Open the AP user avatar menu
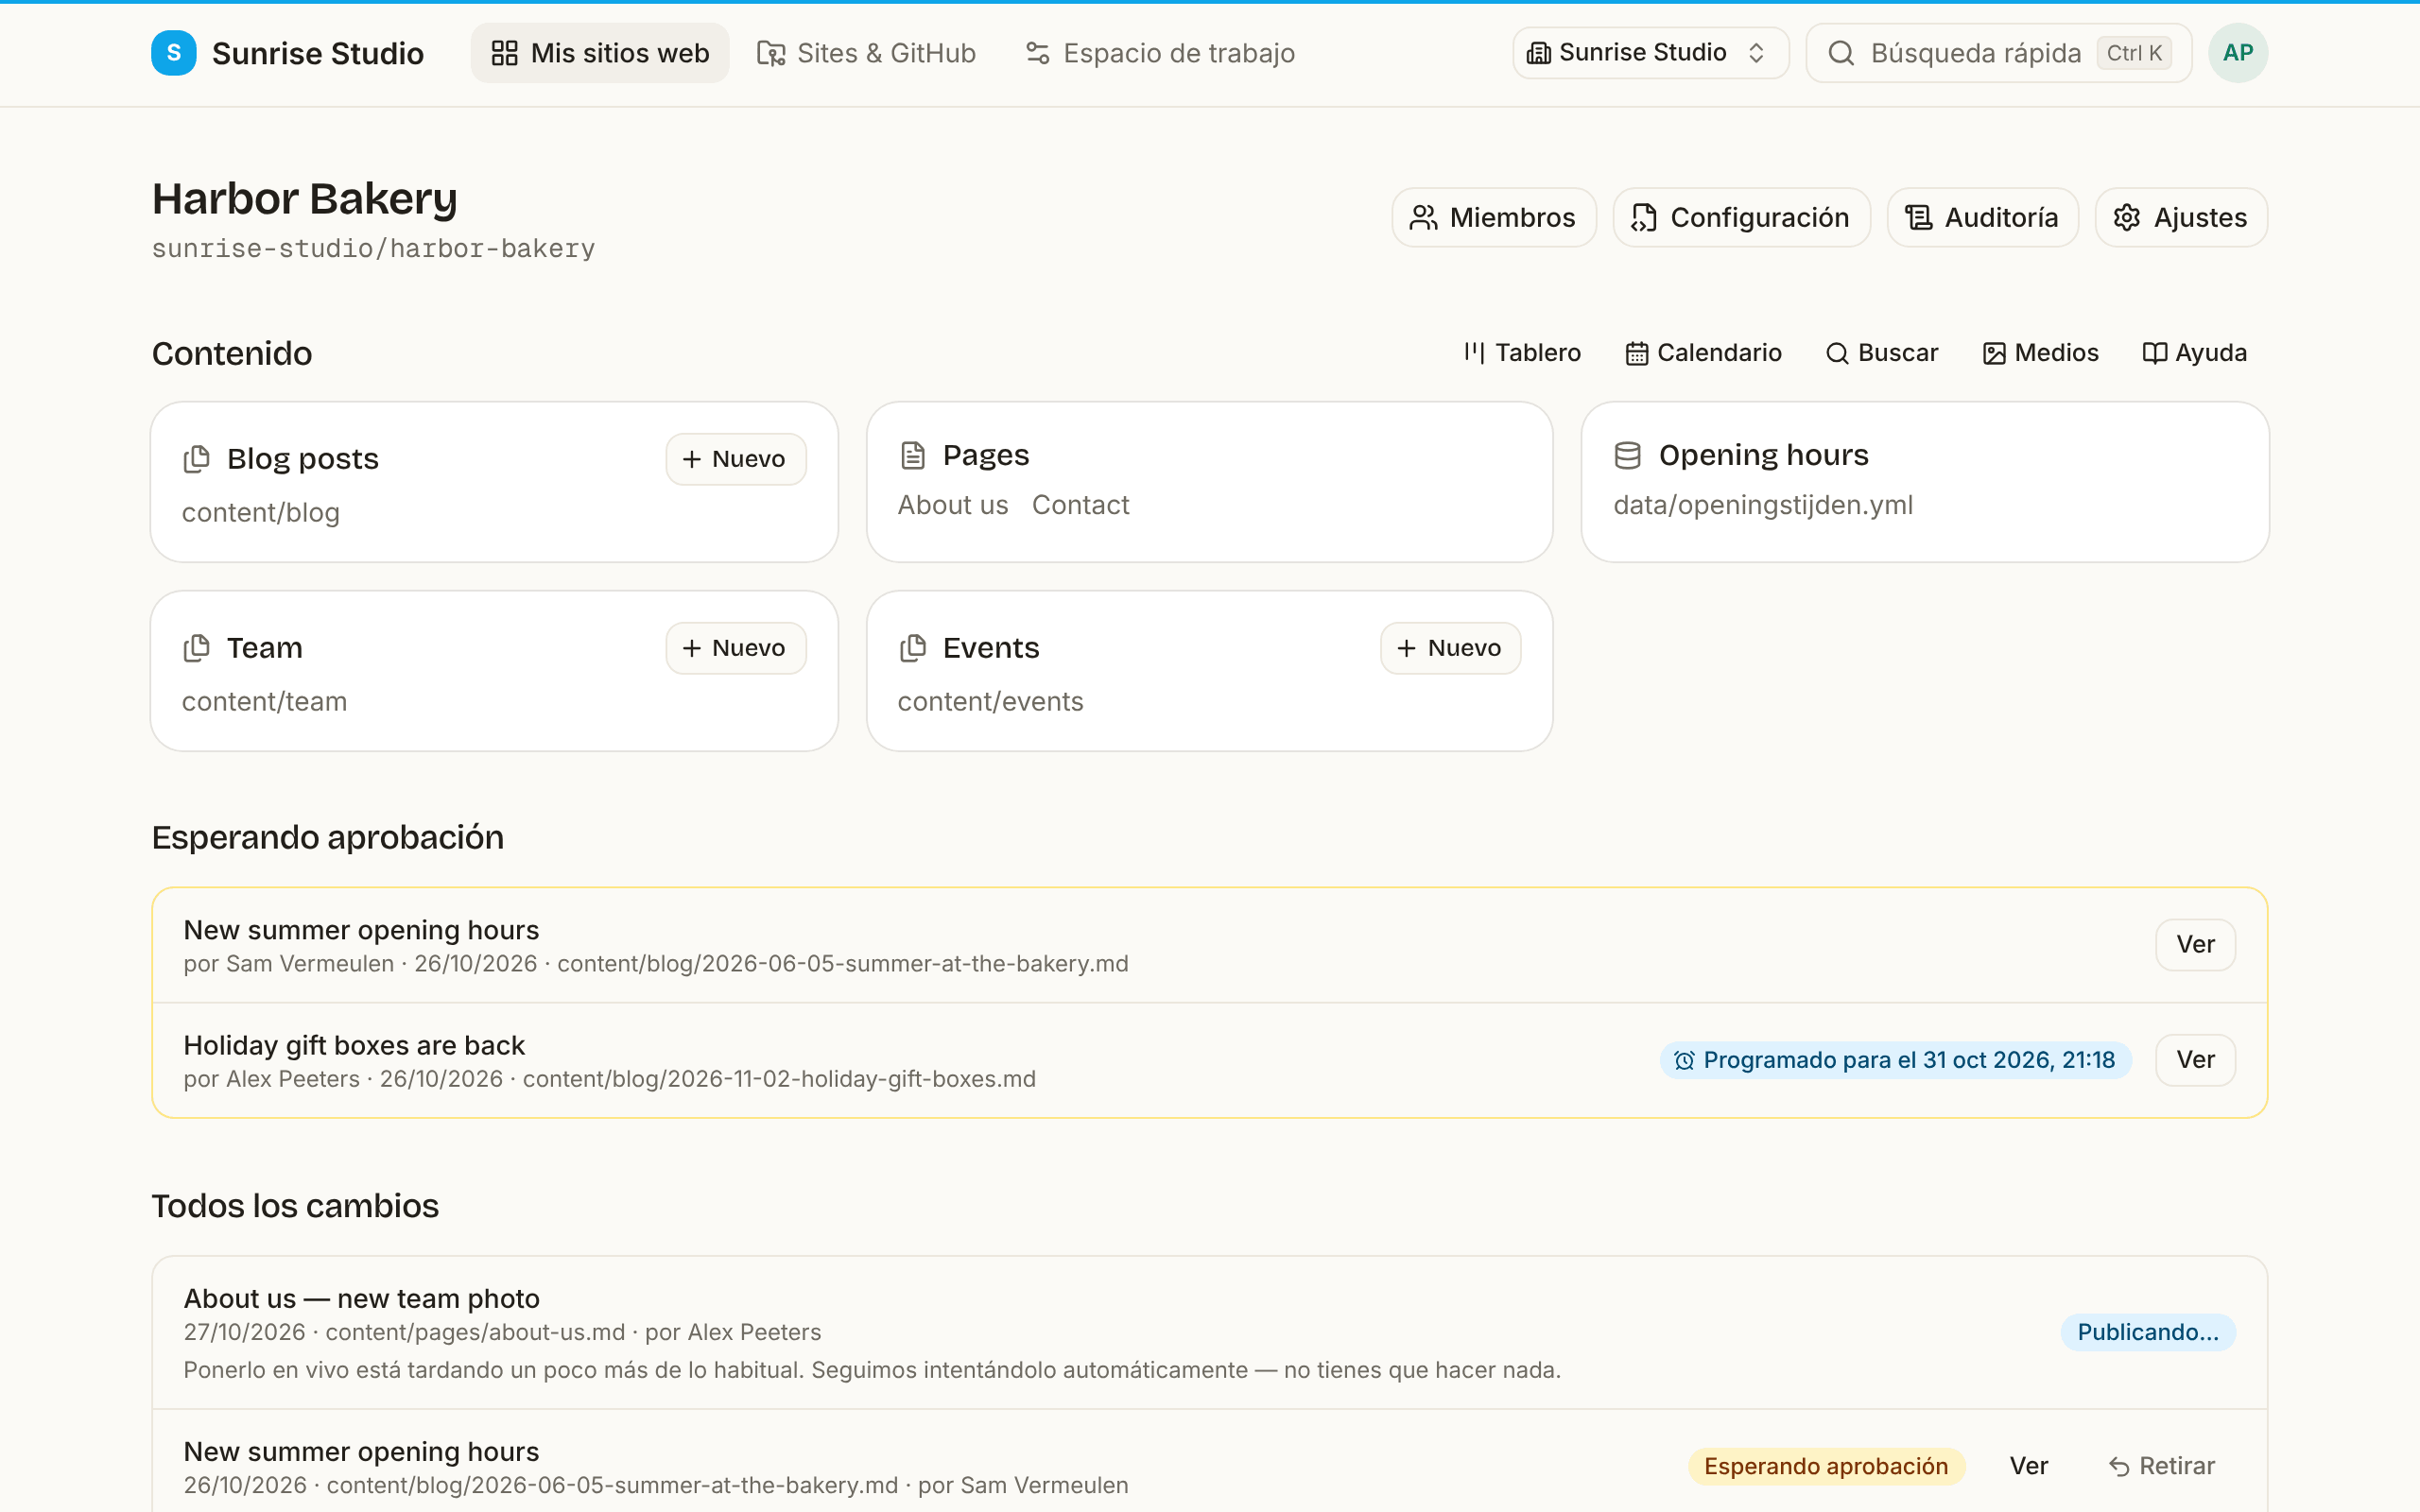The height and width of the screenshot is (1512, 2420). point(2237,53)
